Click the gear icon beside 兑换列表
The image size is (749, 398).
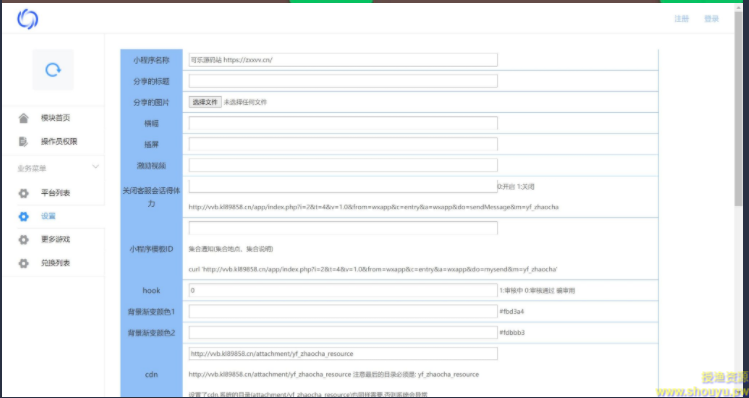click(23, 263)
